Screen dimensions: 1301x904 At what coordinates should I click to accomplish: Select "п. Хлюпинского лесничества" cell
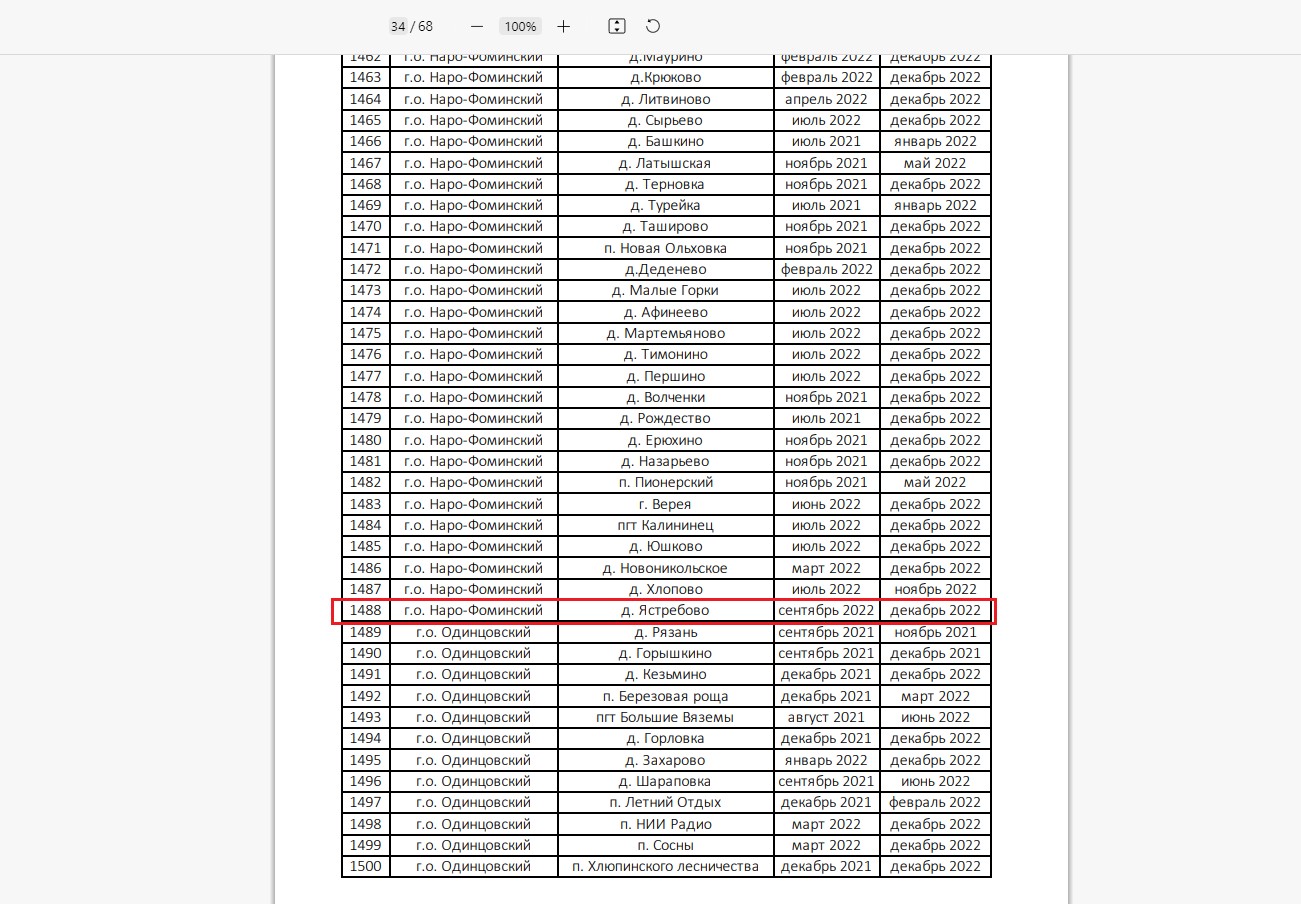coord(665,866)
